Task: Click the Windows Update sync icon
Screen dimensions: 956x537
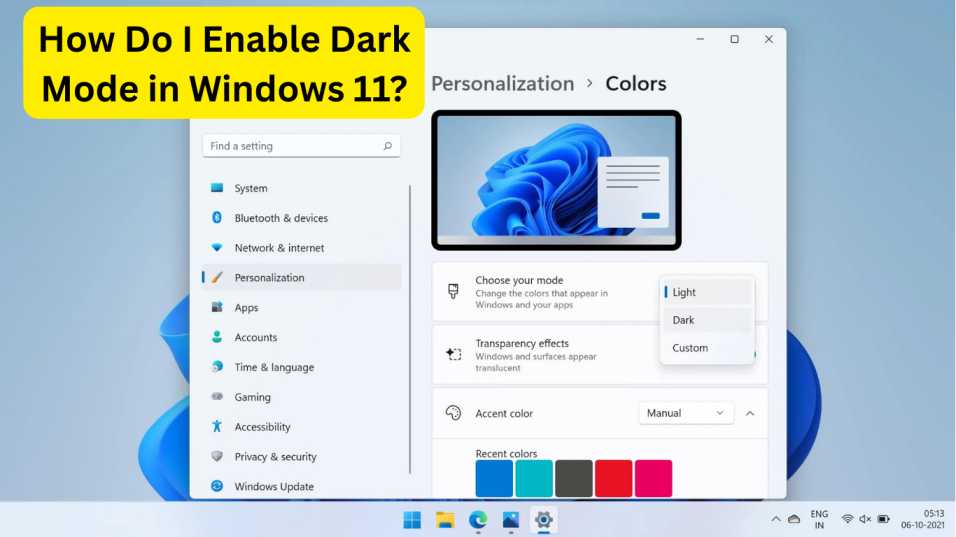Action: click(217, 486)
